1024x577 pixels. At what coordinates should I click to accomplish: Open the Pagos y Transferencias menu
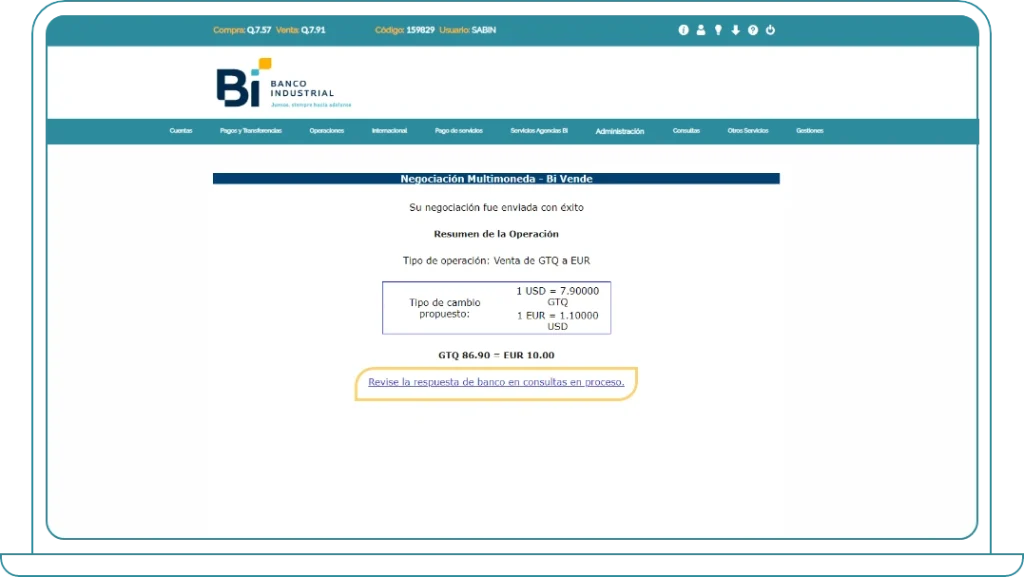click(x=251, y=131)
